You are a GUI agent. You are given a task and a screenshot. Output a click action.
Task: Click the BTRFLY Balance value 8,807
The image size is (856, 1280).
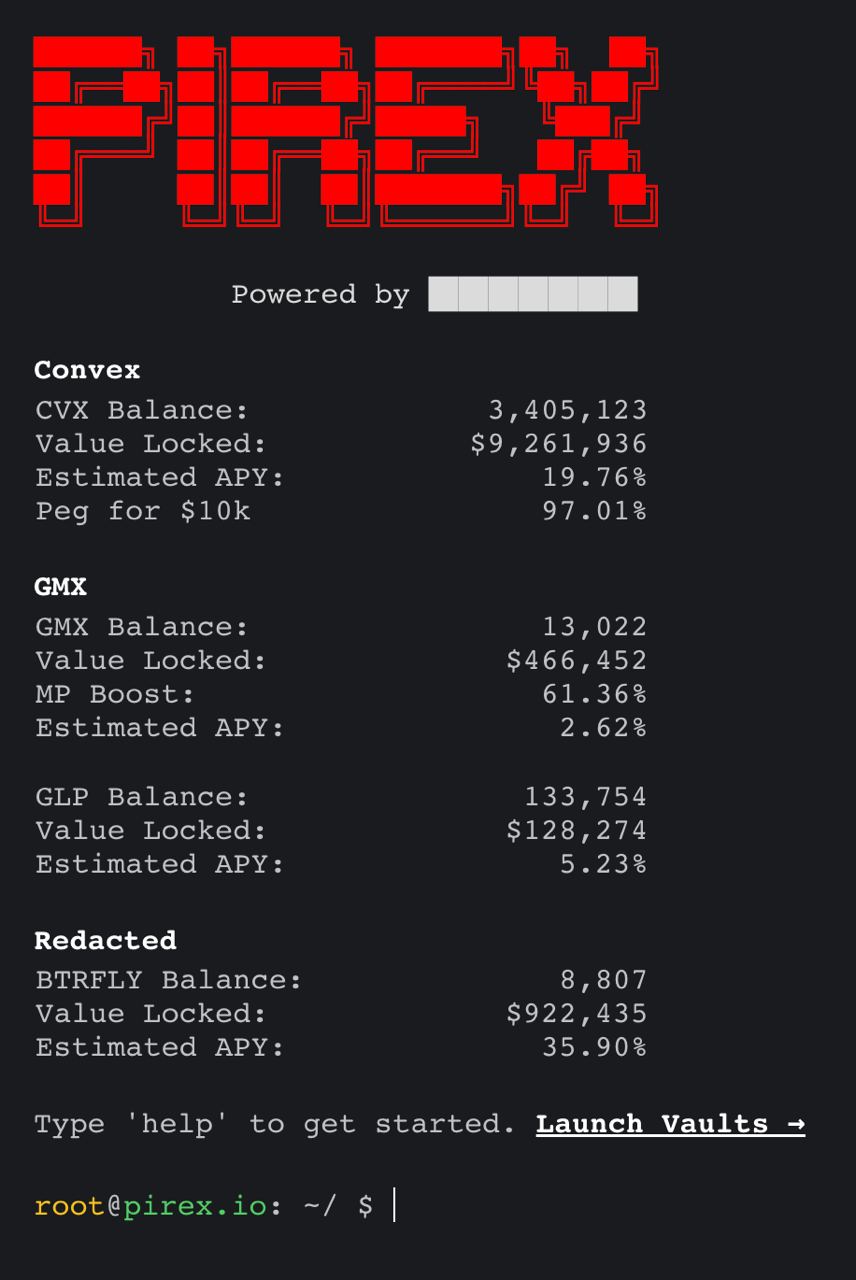(x=603, y=980)
